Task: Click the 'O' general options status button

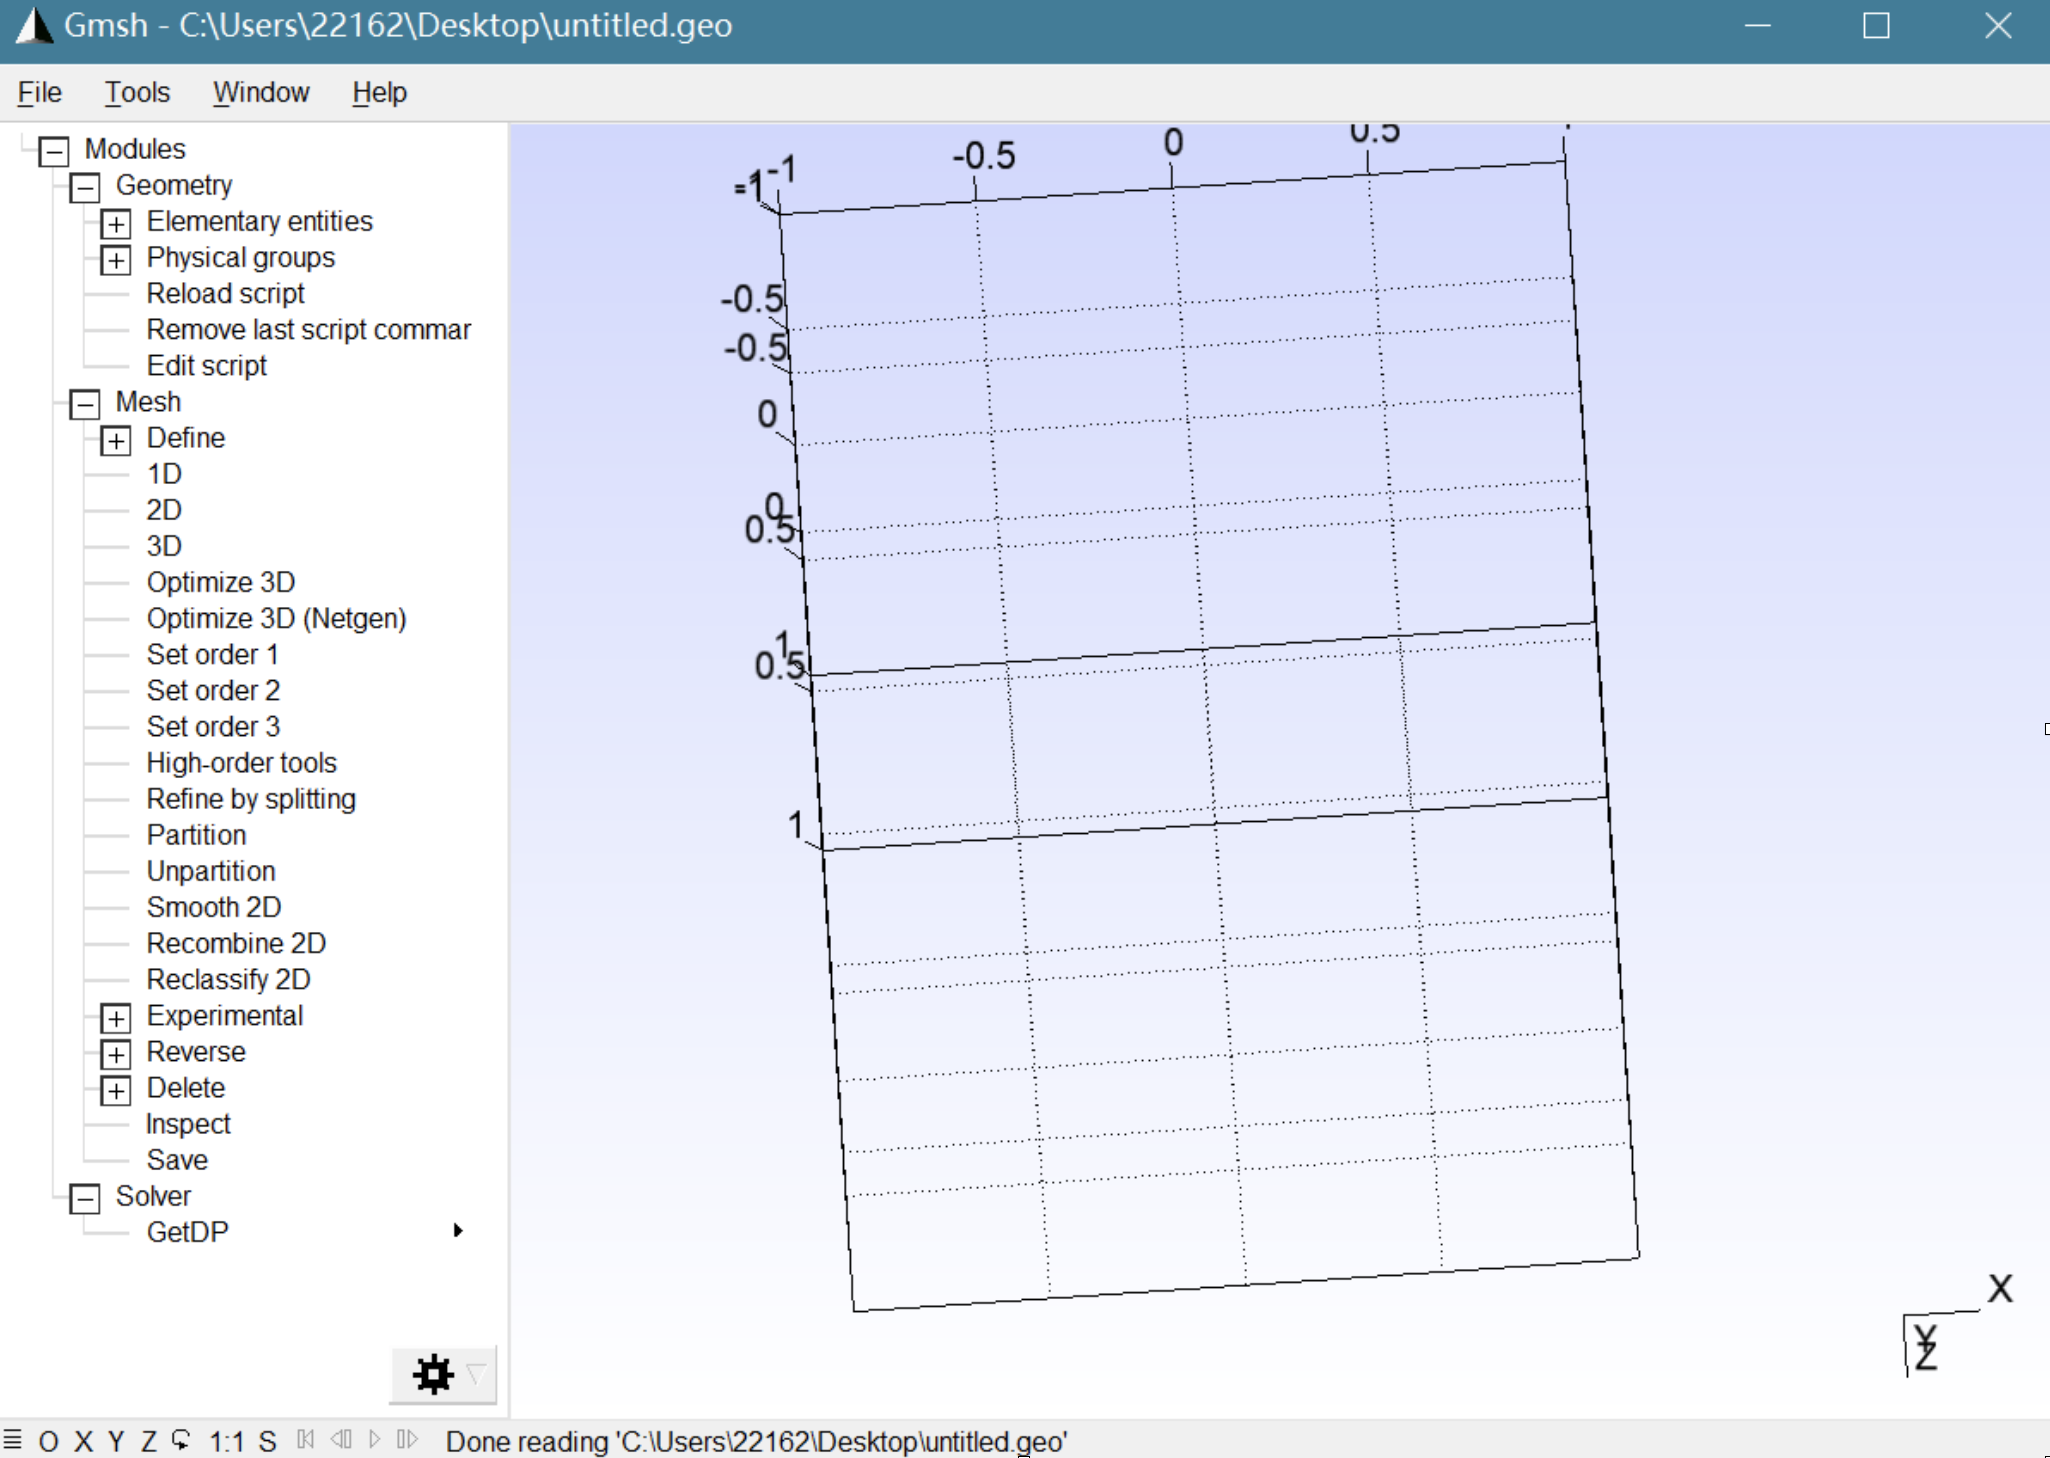Action: click(x=48, y=1441)
